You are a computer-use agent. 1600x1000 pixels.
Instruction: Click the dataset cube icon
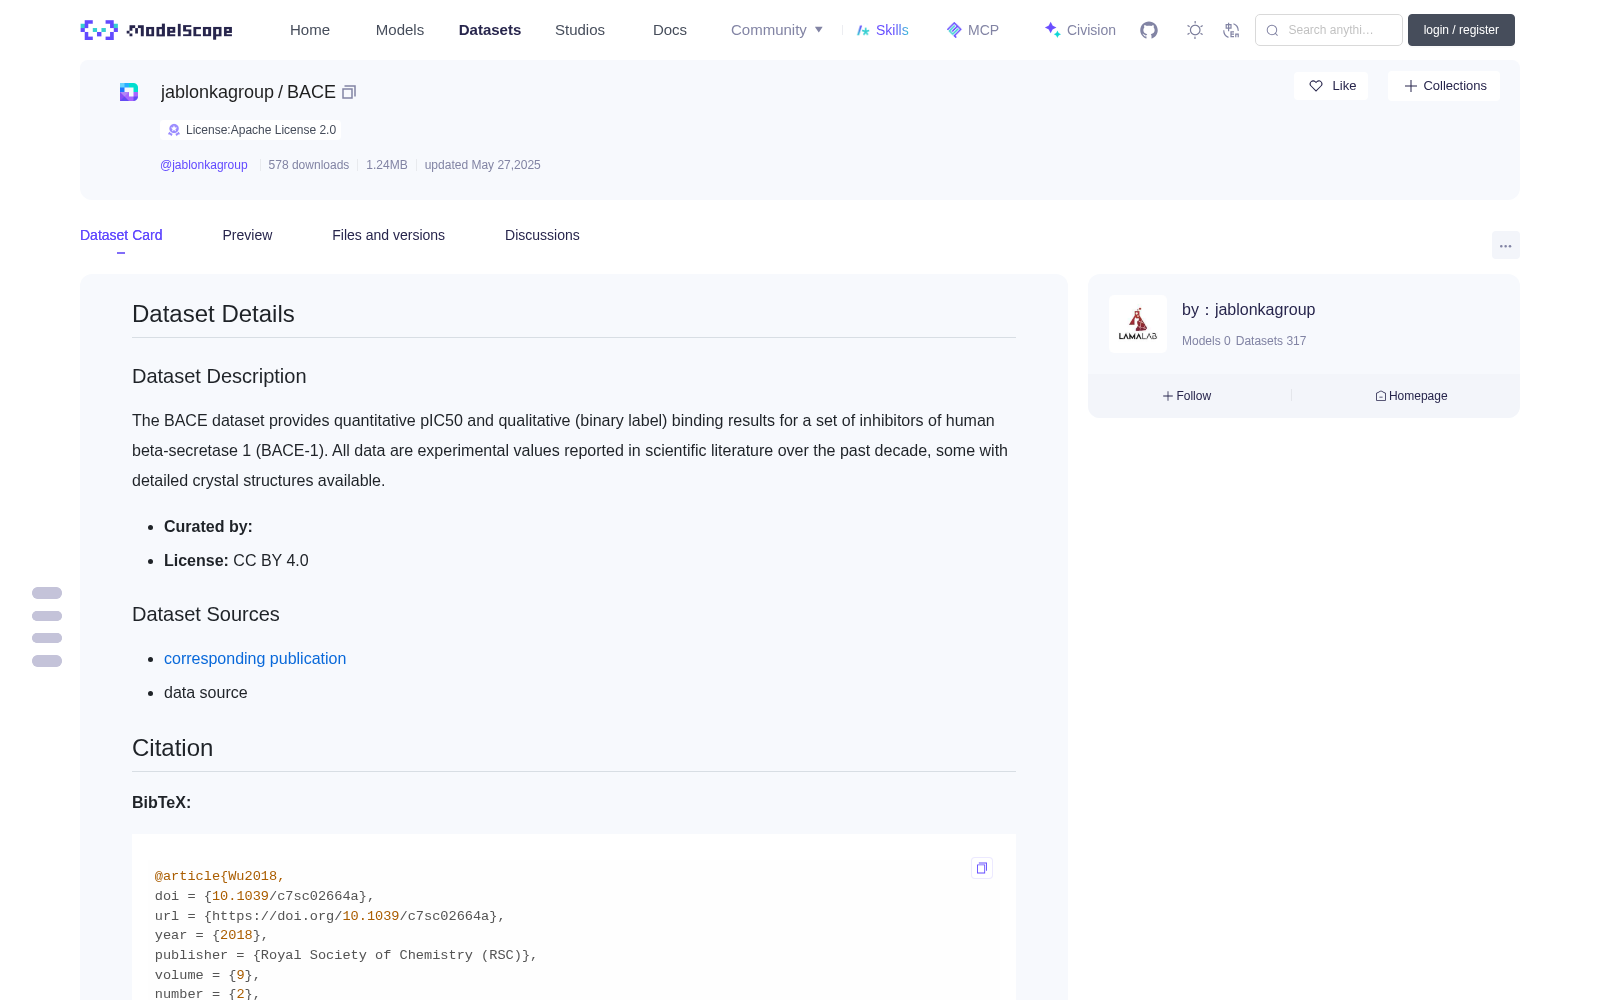(x=129, y=92)
